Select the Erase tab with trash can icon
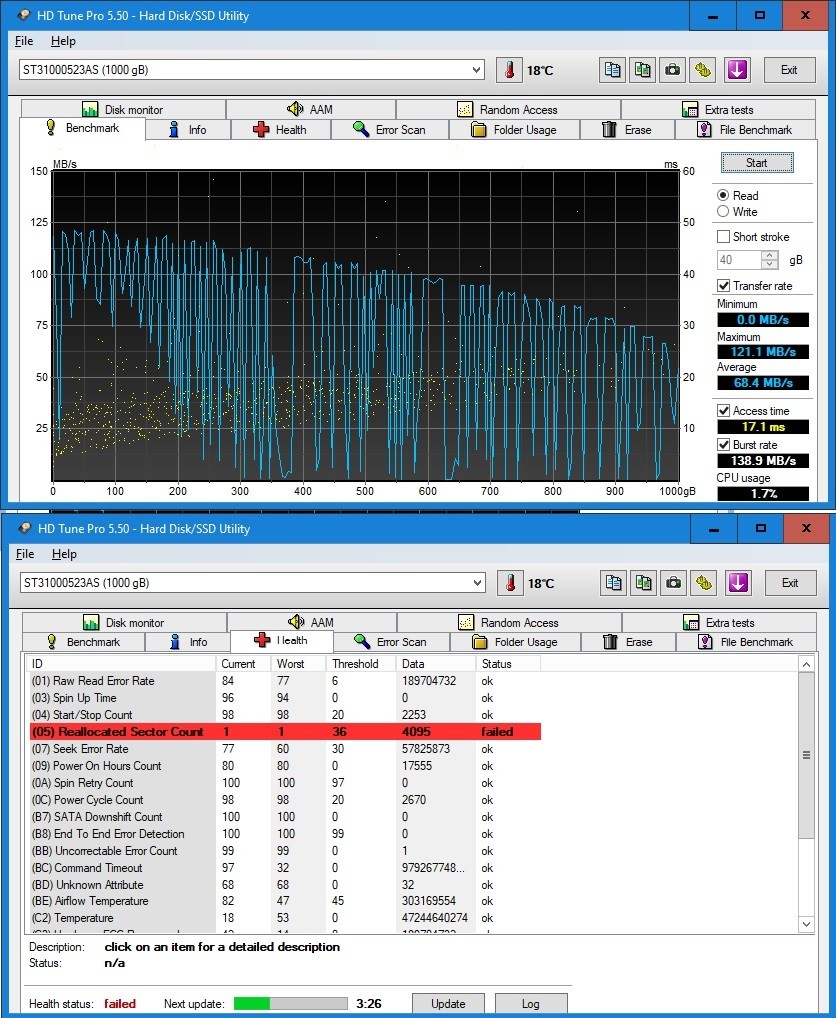 point(628,129)
